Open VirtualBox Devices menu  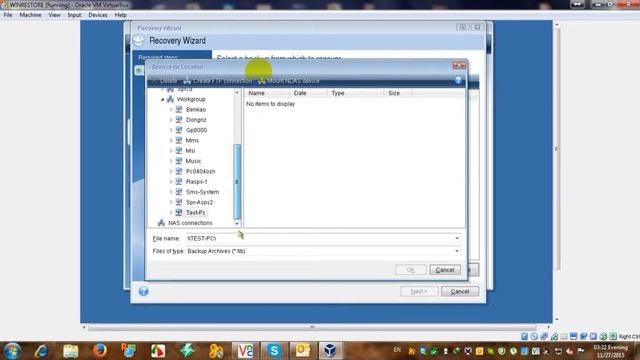click(x=98, y=15)
